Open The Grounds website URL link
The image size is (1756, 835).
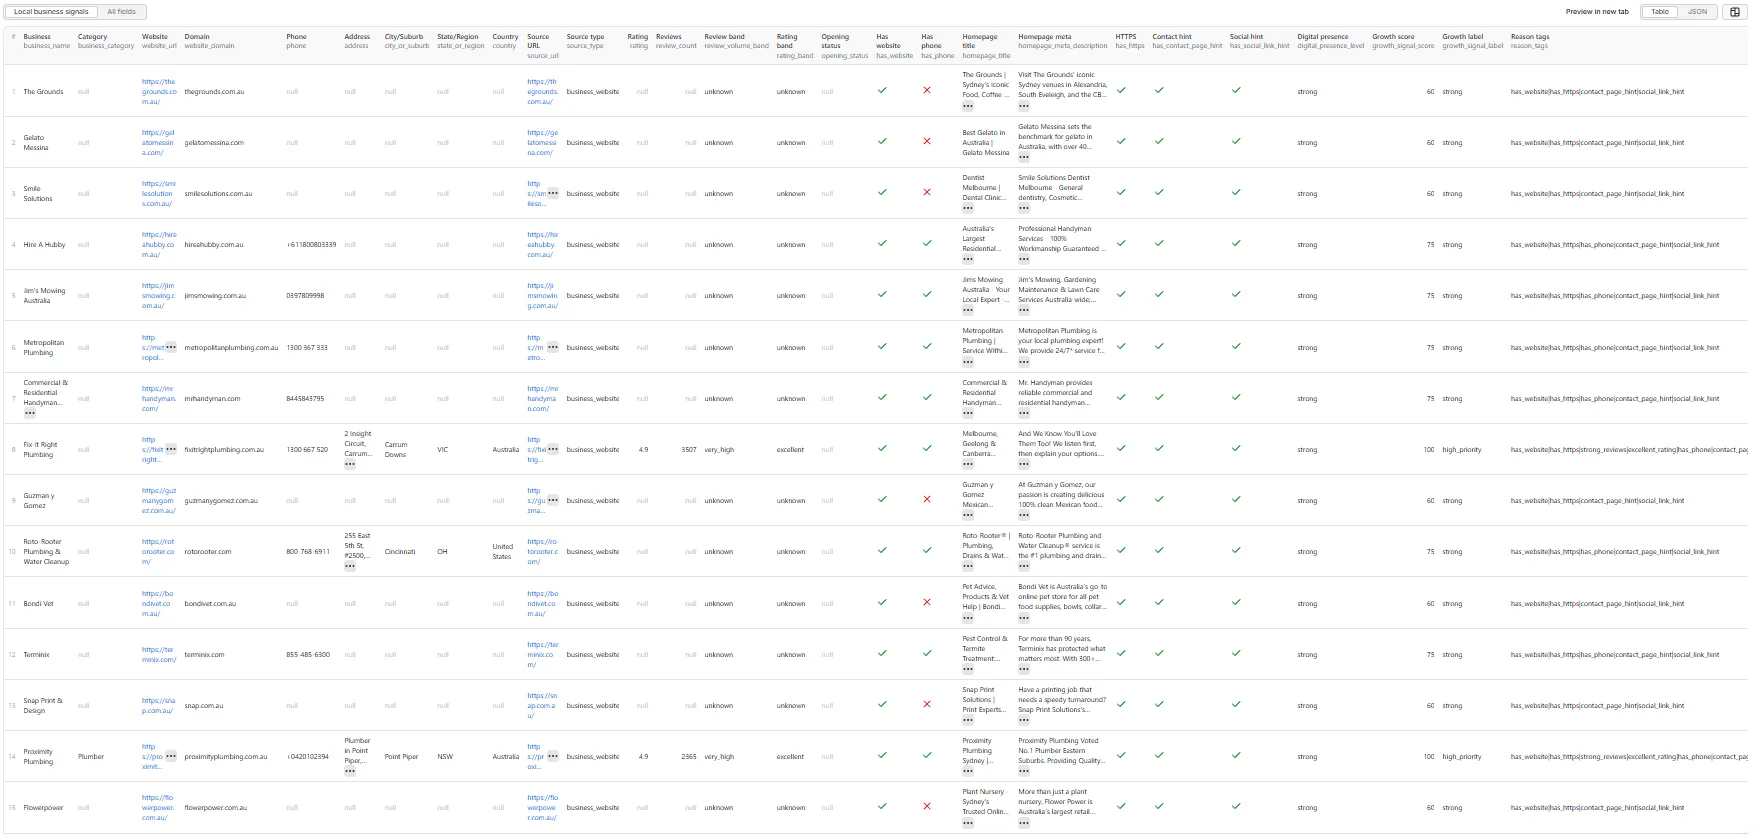(x=159, y=91)
